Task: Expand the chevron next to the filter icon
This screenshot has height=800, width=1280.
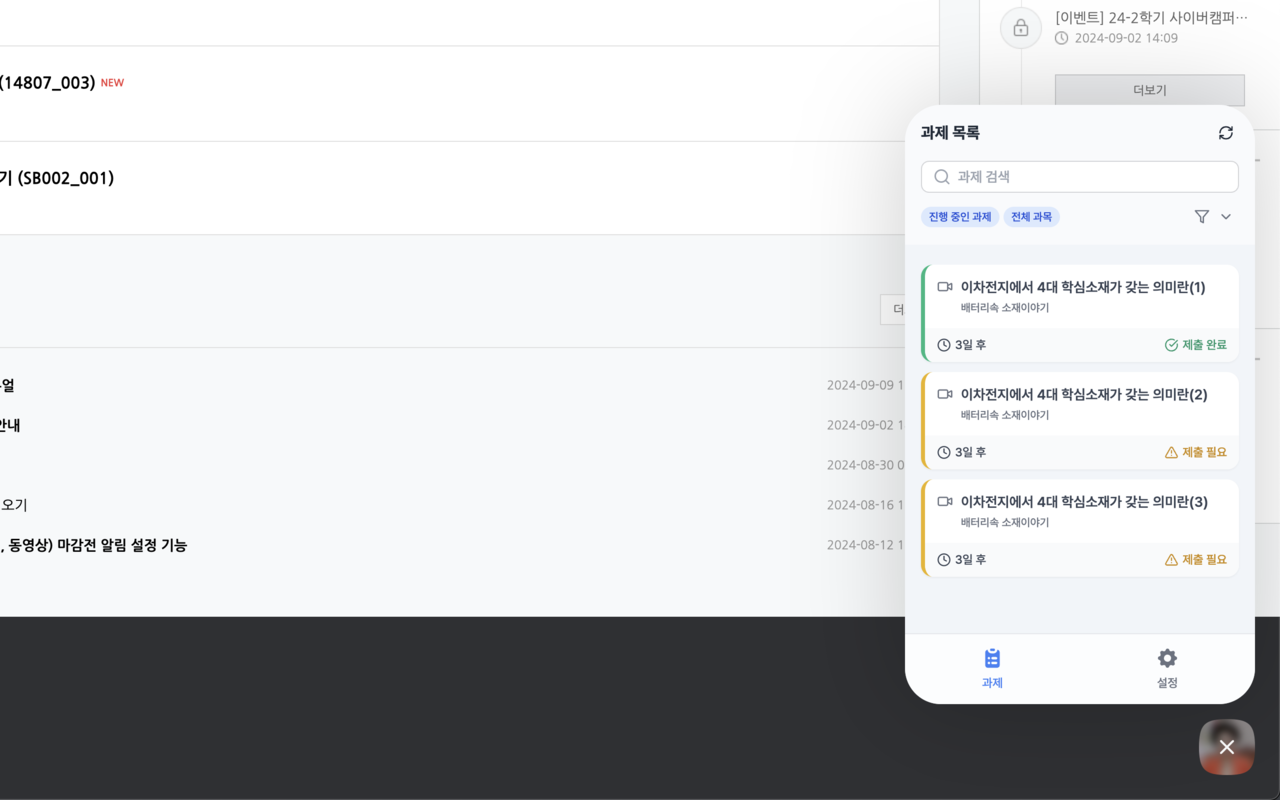Action: [x=1226, y=216]
